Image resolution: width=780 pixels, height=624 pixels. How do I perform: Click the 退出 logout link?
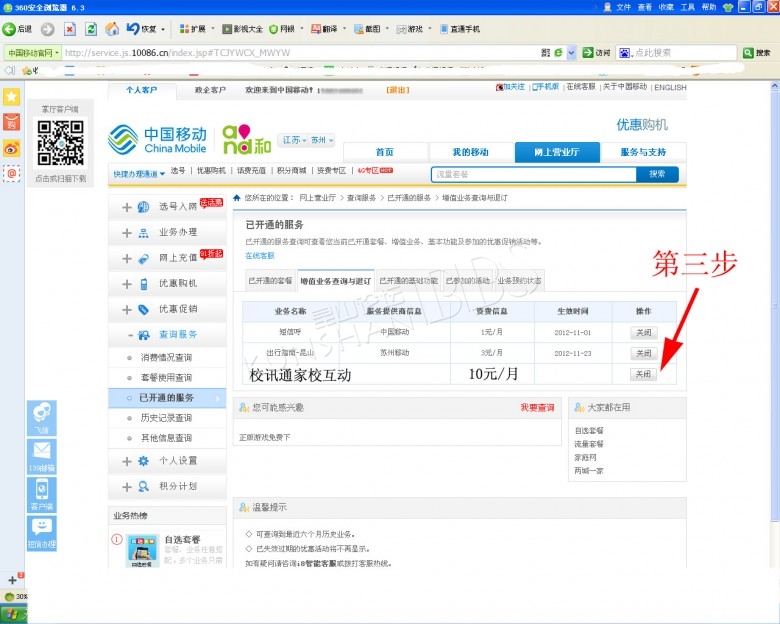click(398, 90)
